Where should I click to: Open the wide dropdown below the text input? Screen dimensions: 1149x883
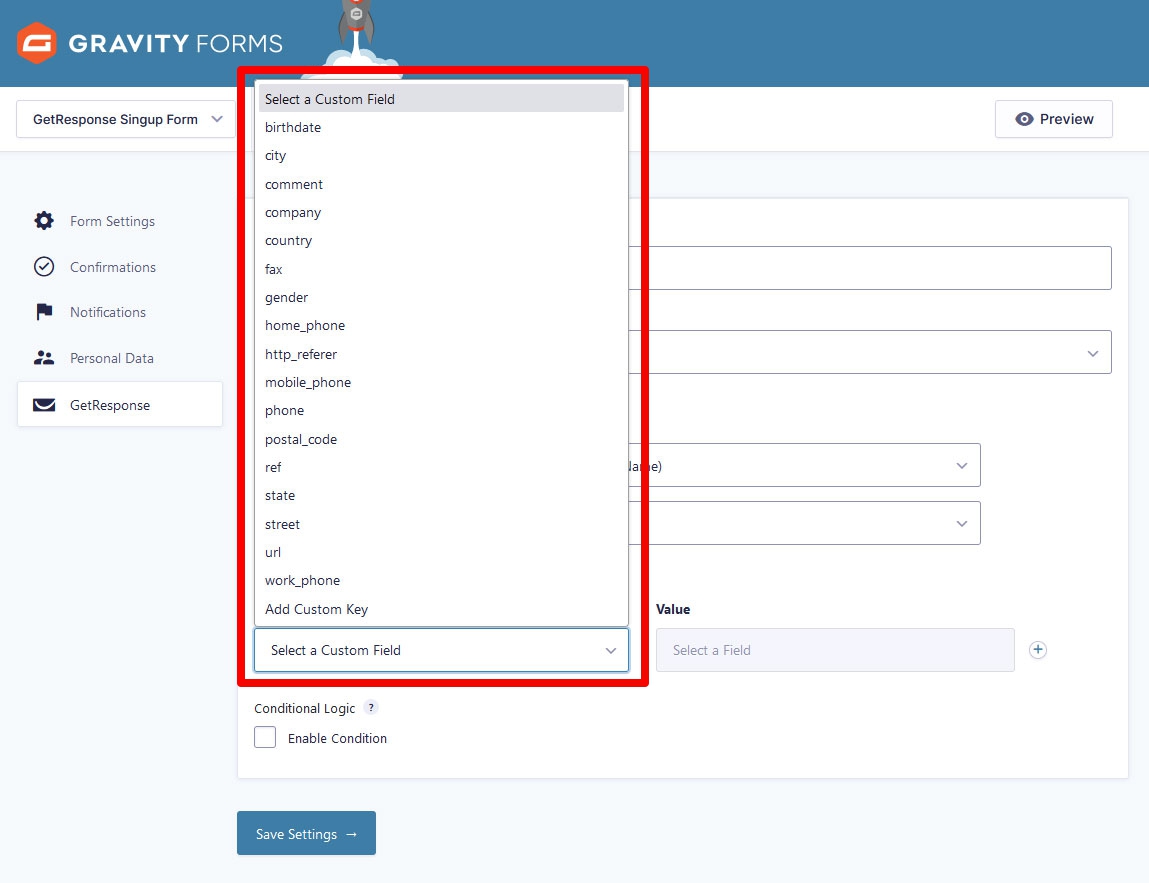point(870,352)
